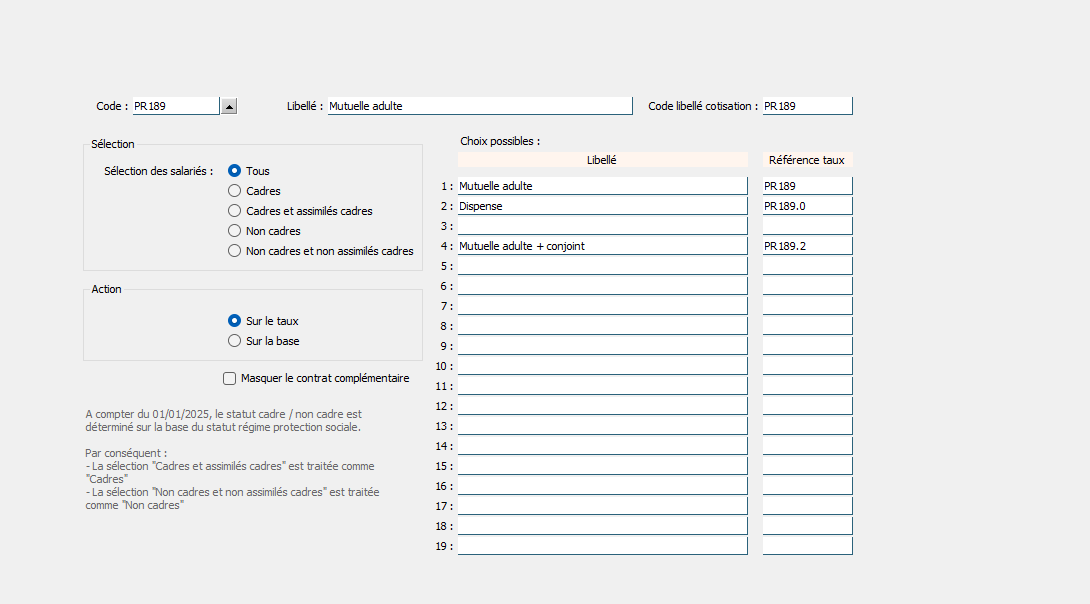Click the 'Référence taux' column header
The width and height of the screenshot is (1090, 604).
coord(807,160)
